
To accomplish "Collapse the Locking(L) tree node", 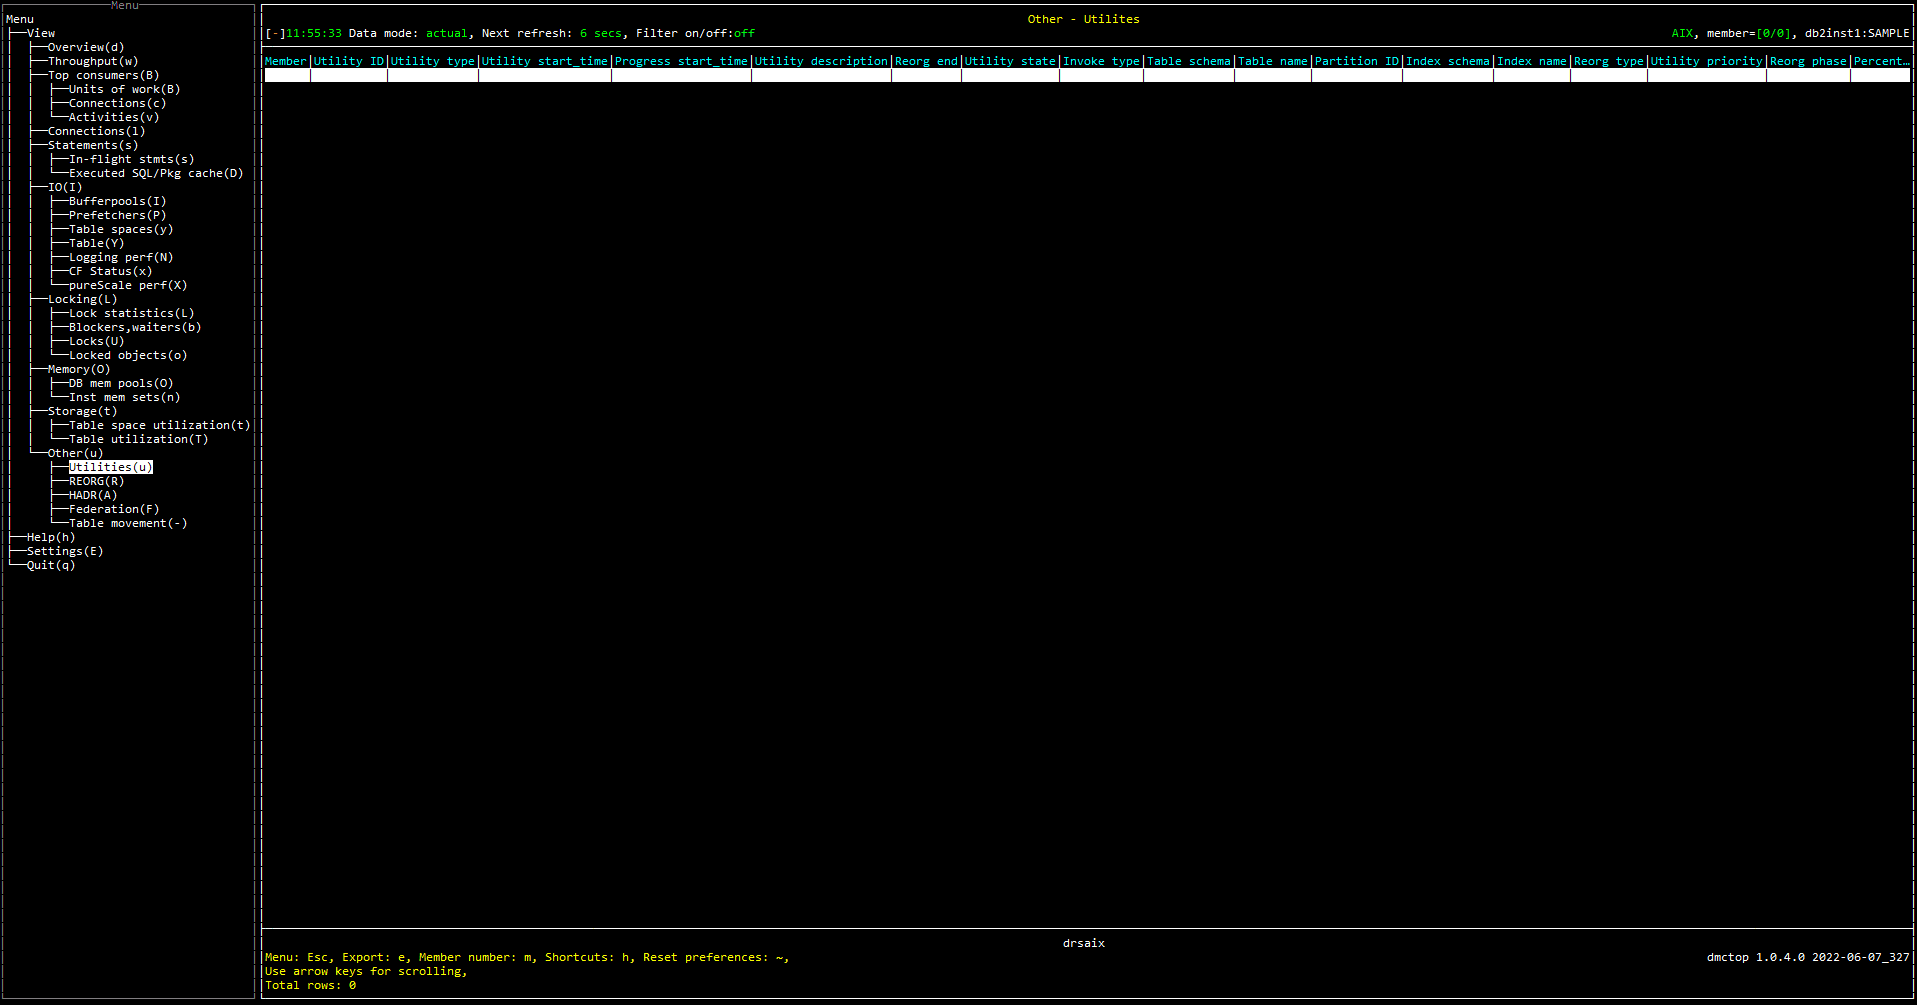I will click(82, 299).
